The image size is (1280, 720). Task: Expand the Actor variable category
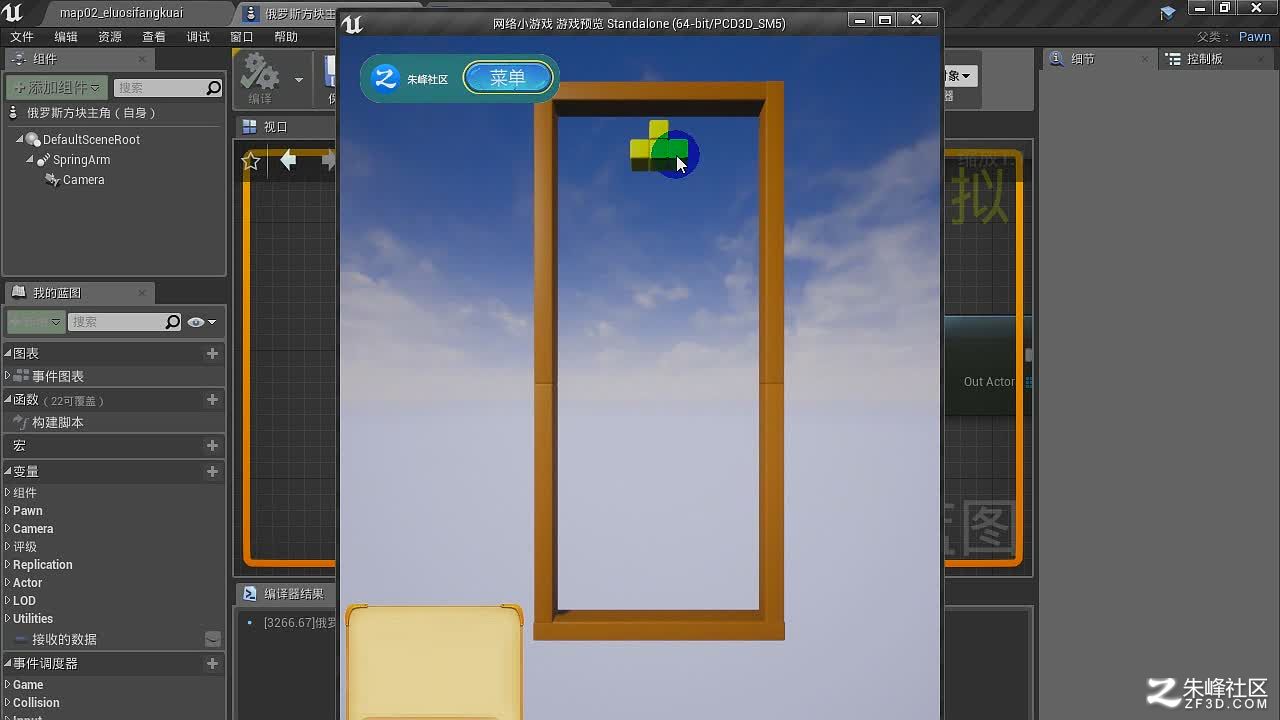[x=8, y=582]
